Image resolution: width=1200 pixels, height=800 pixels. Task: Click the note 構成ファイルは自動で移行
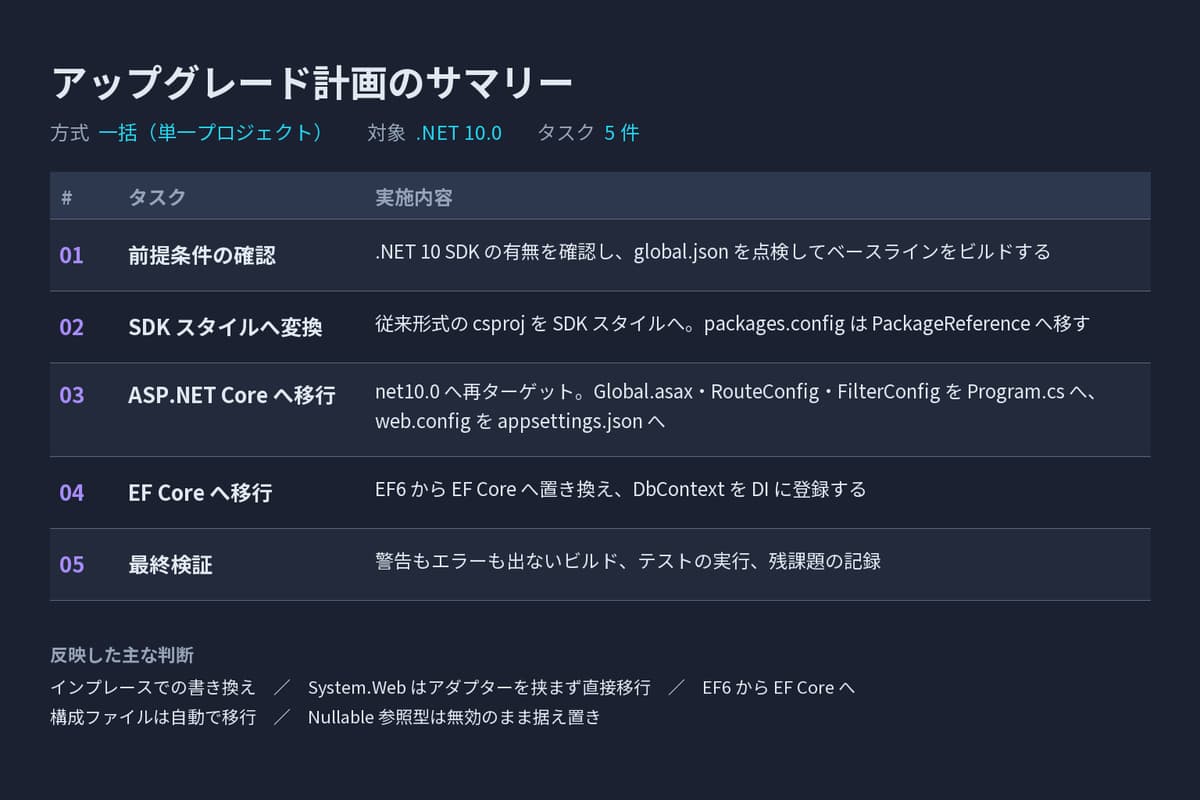coord(153,717)
